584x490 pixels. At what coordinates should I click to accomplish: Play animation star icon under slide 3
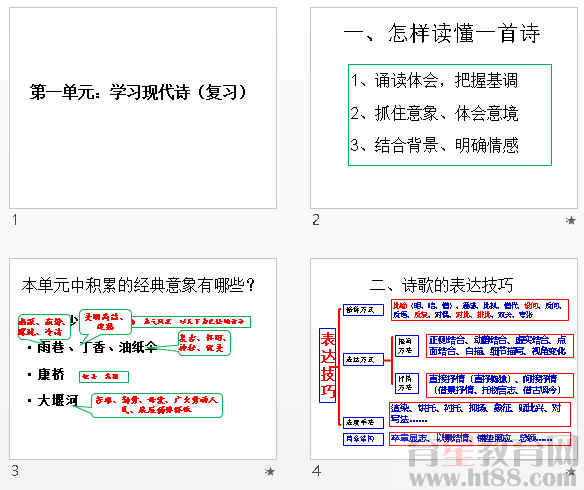pos(270,471)
